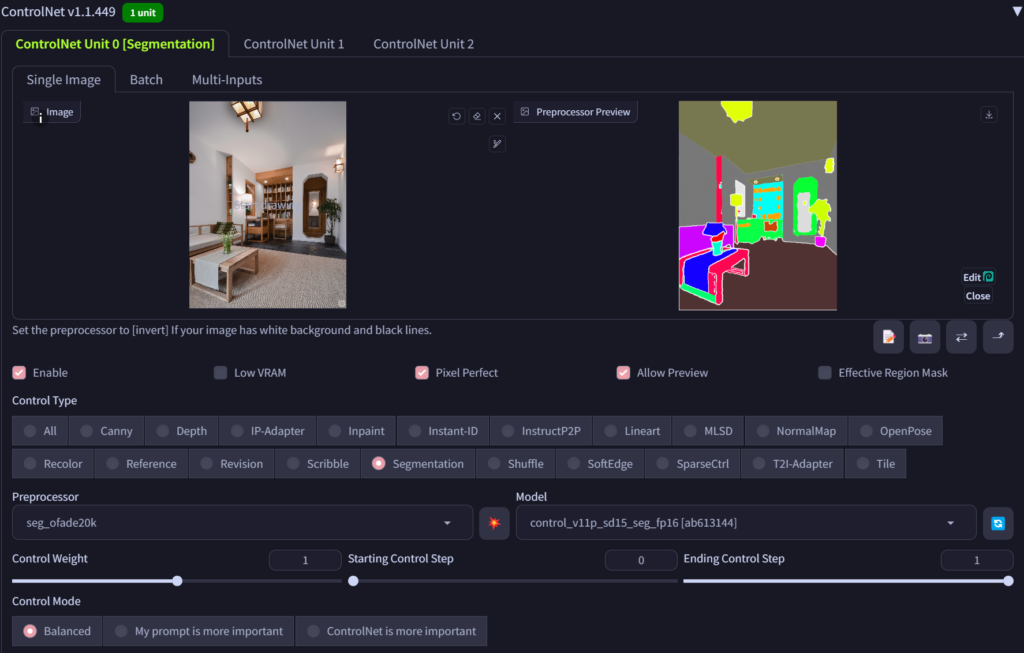This screenshot has height=653, width=1024.
Task: Select the brush tool icon below the image controls
Action: [497, 144]
